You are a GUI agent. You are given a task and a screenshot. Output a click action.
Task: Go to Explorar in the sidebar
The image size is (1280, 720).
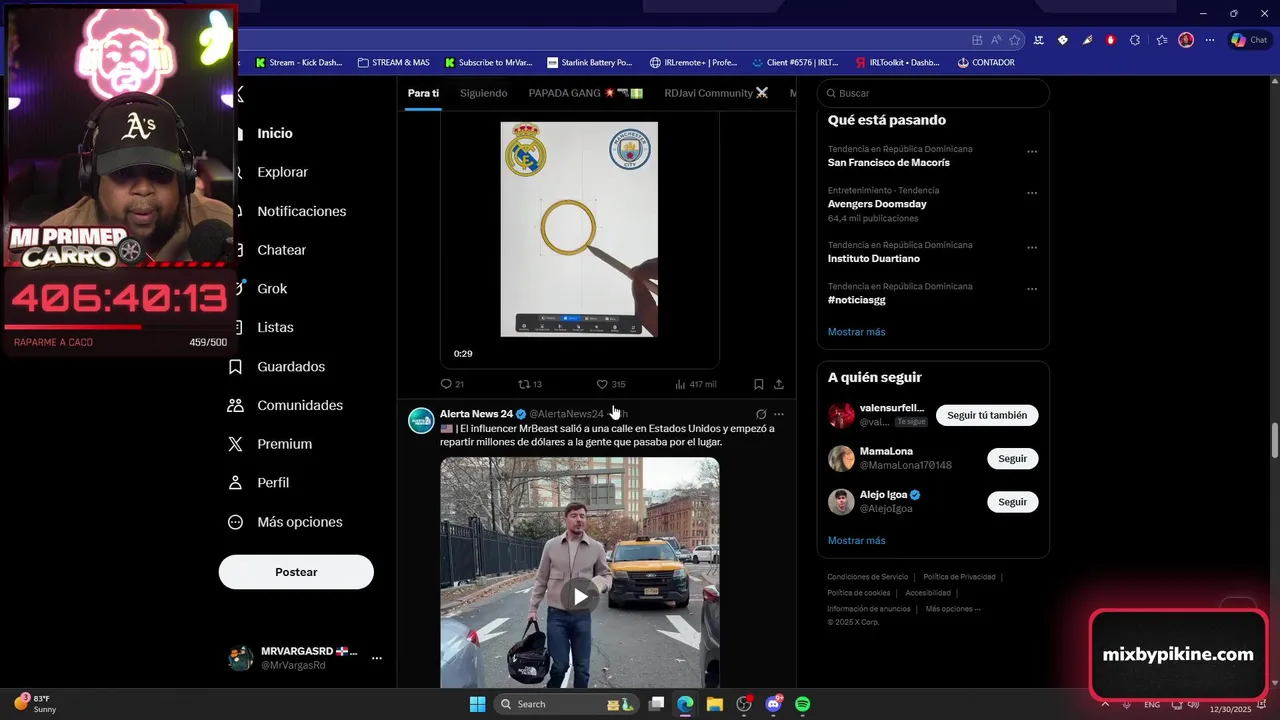[282, 172]
